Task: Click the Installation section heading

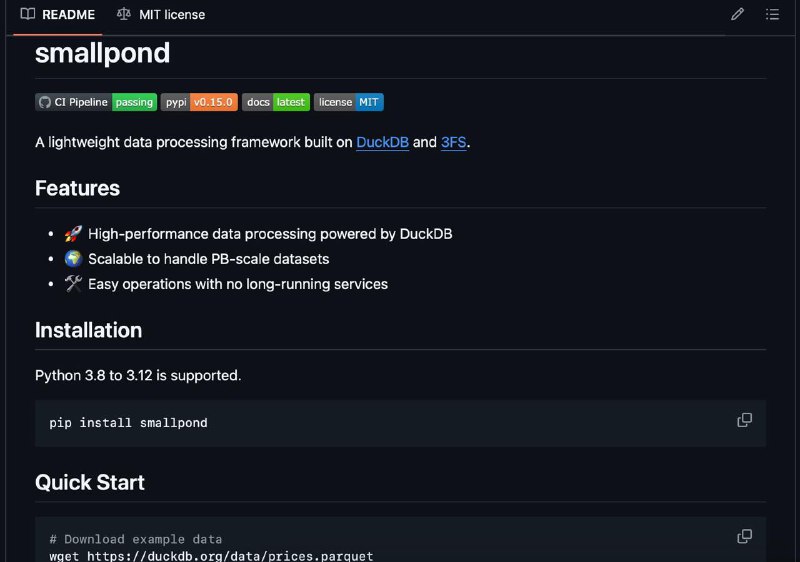Action: (88, 330)
